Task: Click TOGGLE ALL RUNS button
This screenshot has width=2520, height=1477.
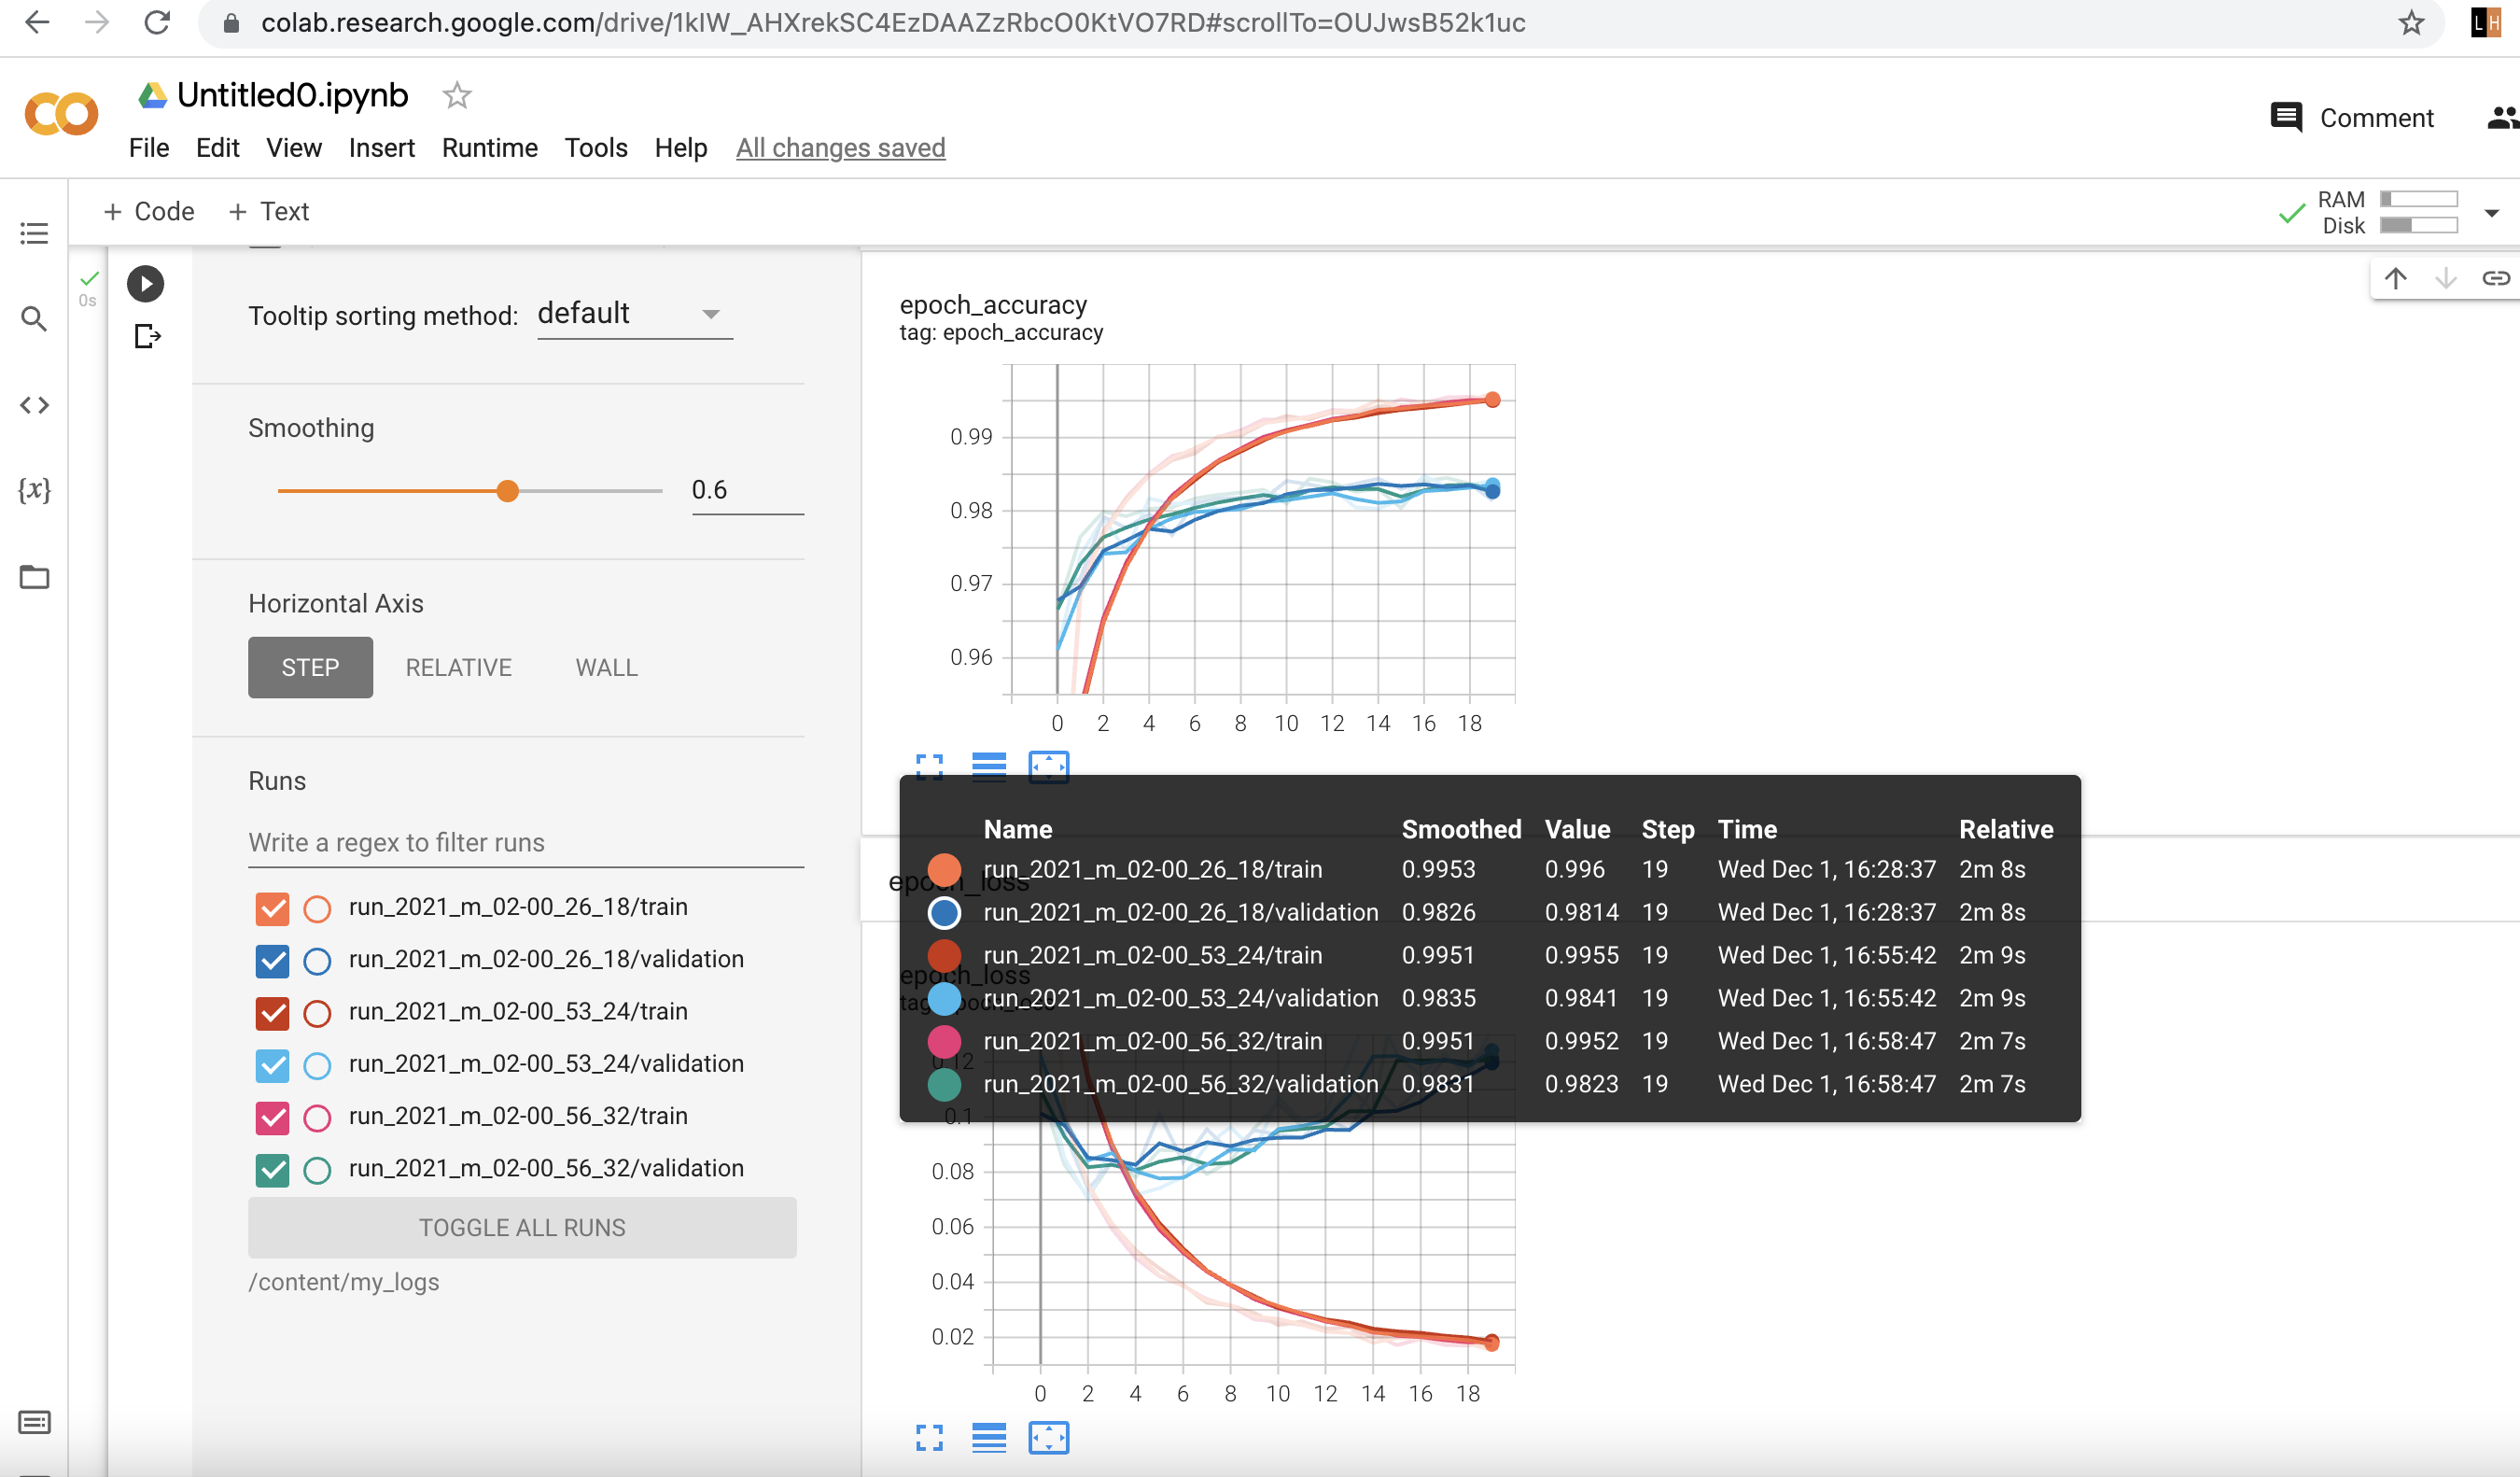Action: point(522,1227)
